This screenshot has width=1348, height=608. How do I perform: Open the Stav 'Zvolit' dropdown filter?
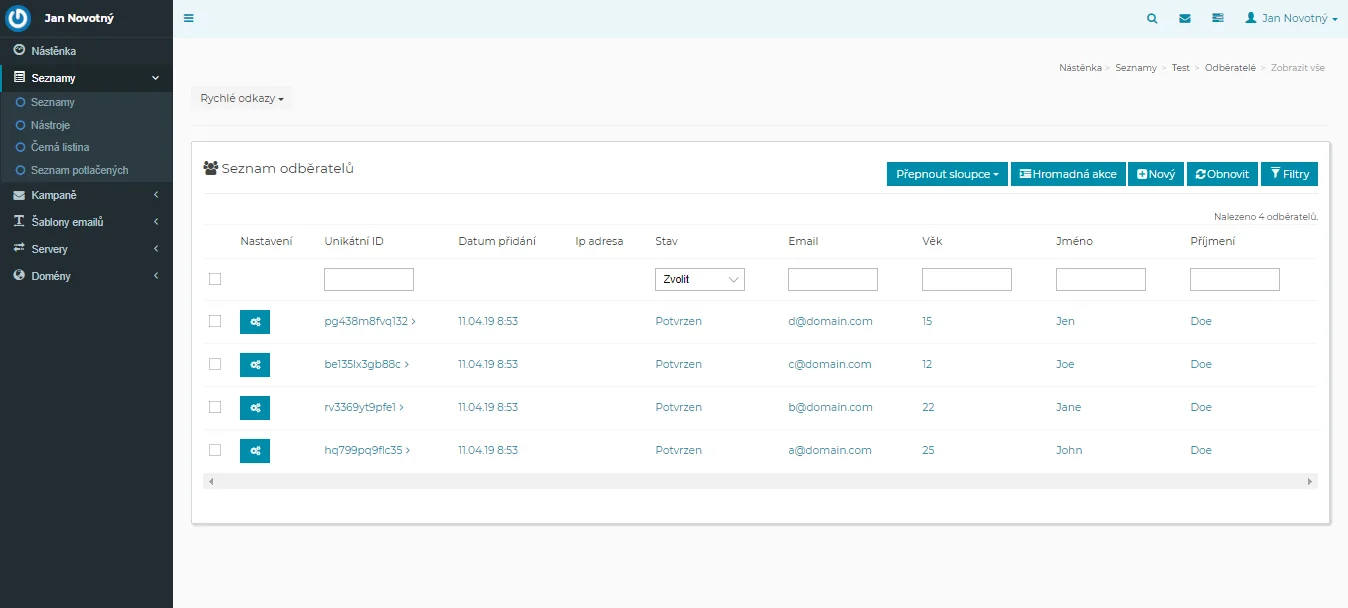coord(700,280)
